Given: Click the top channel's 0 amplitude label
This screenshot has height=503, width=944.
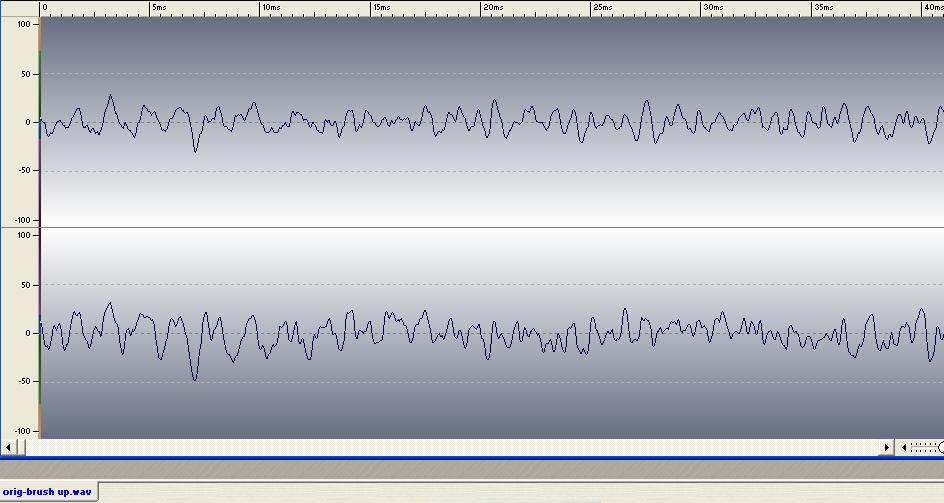Looking at the screenshot, I should 28,122.
